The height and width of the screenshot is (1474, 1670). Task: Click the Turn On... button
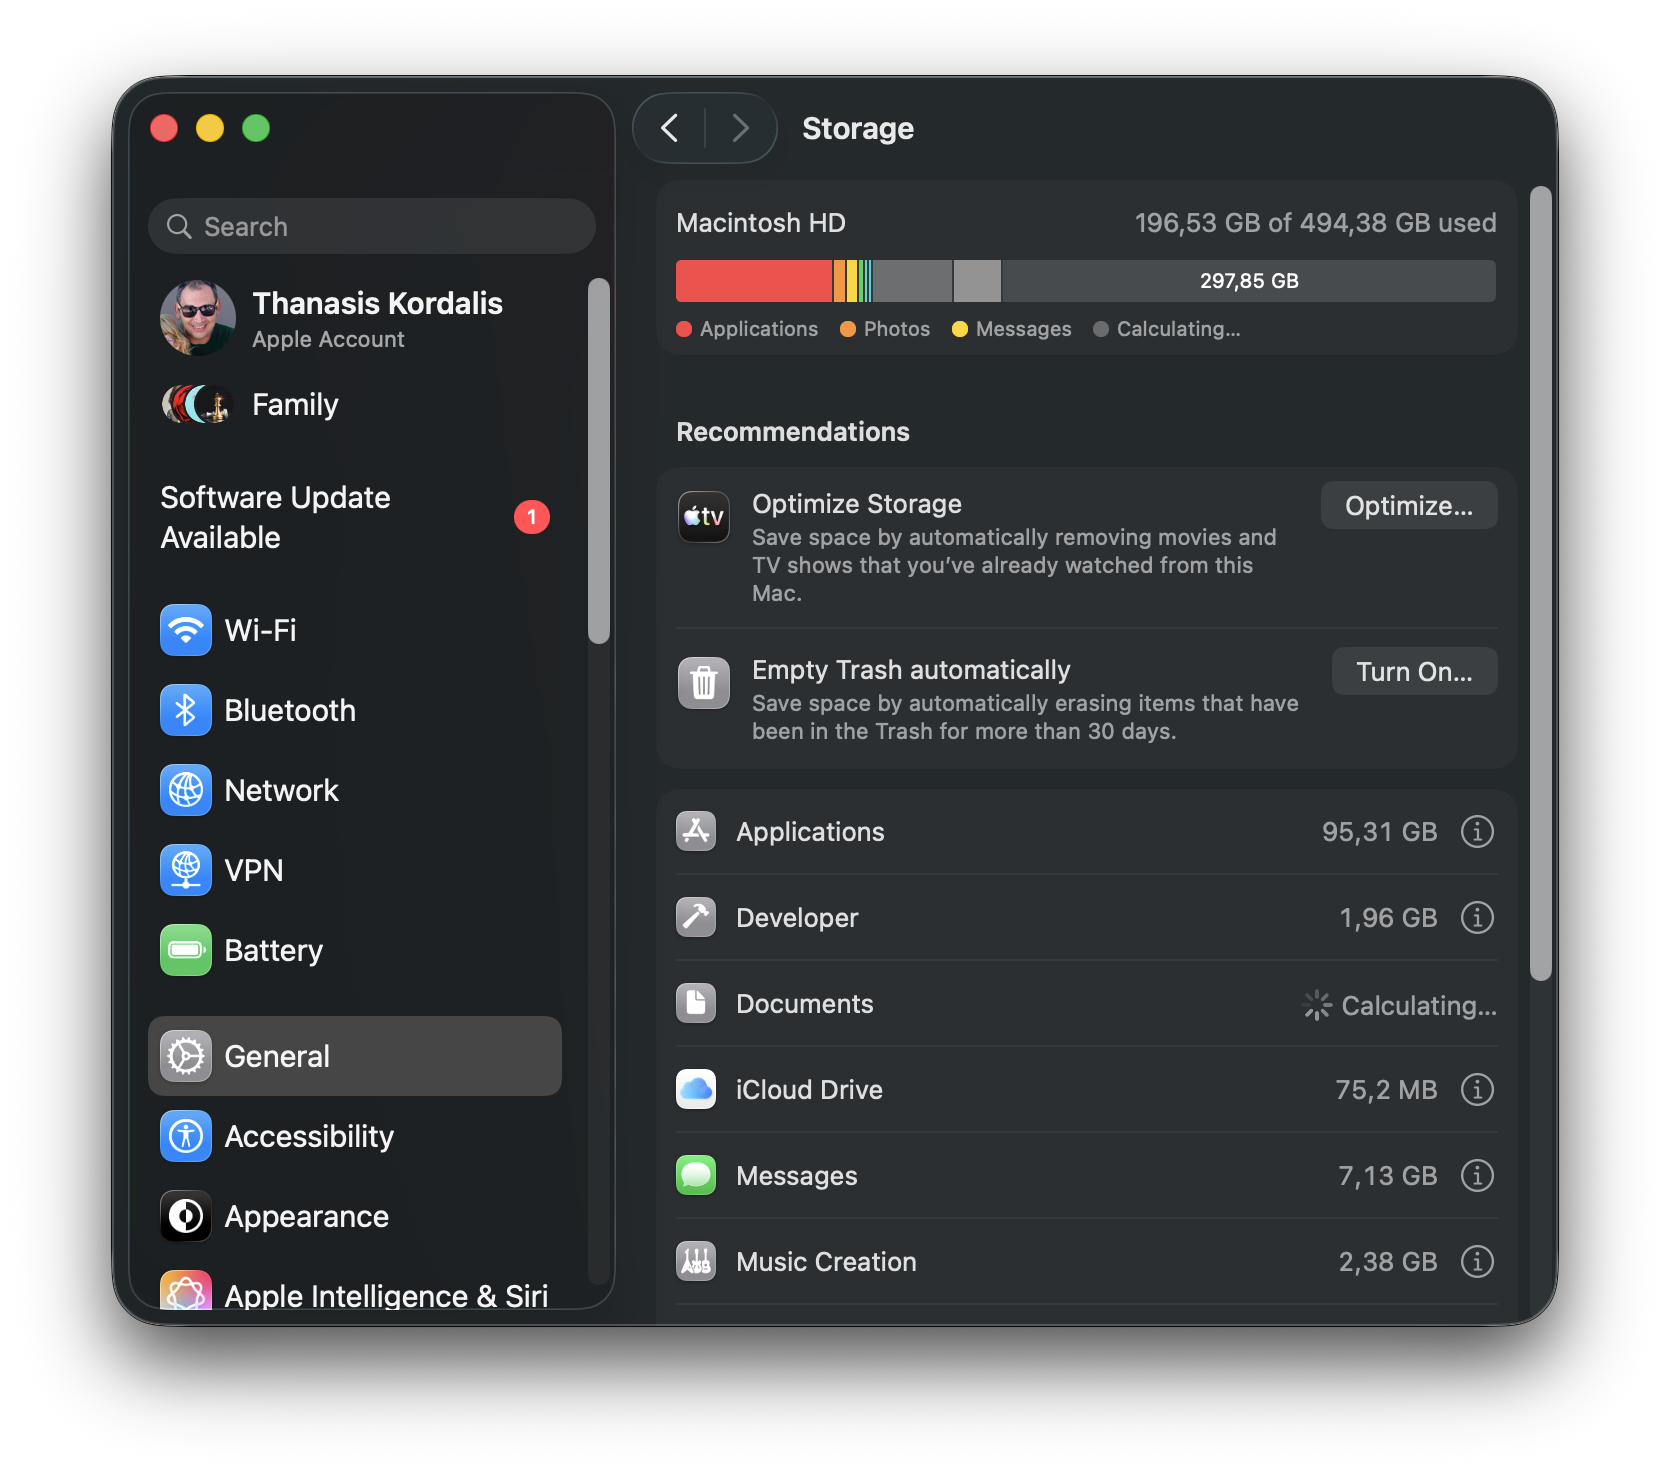[x=1414, y=671]
